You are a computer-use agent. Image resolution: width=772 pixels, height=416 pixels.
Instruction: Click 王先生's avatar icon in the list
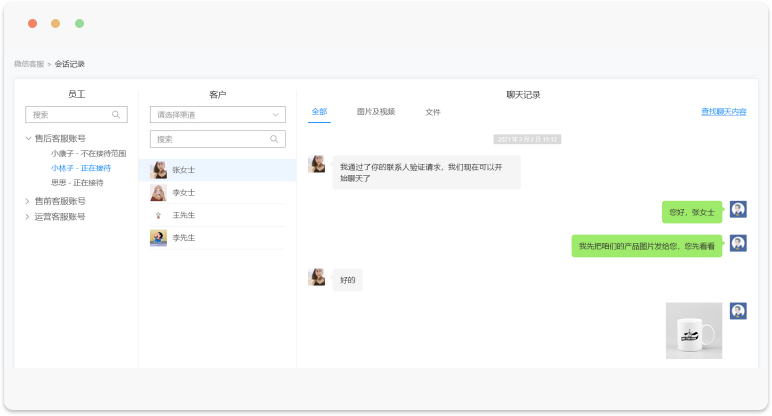point(158,215)
